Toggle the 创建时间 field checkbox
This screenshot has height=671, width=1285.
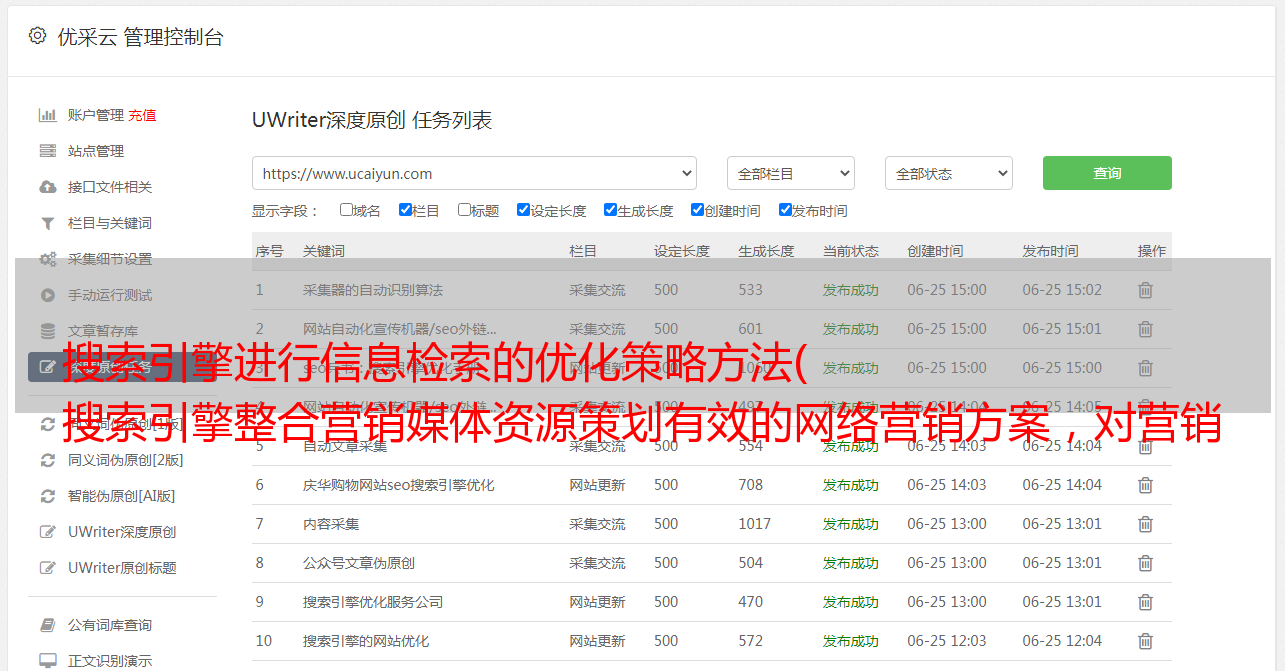click(697, 210)
